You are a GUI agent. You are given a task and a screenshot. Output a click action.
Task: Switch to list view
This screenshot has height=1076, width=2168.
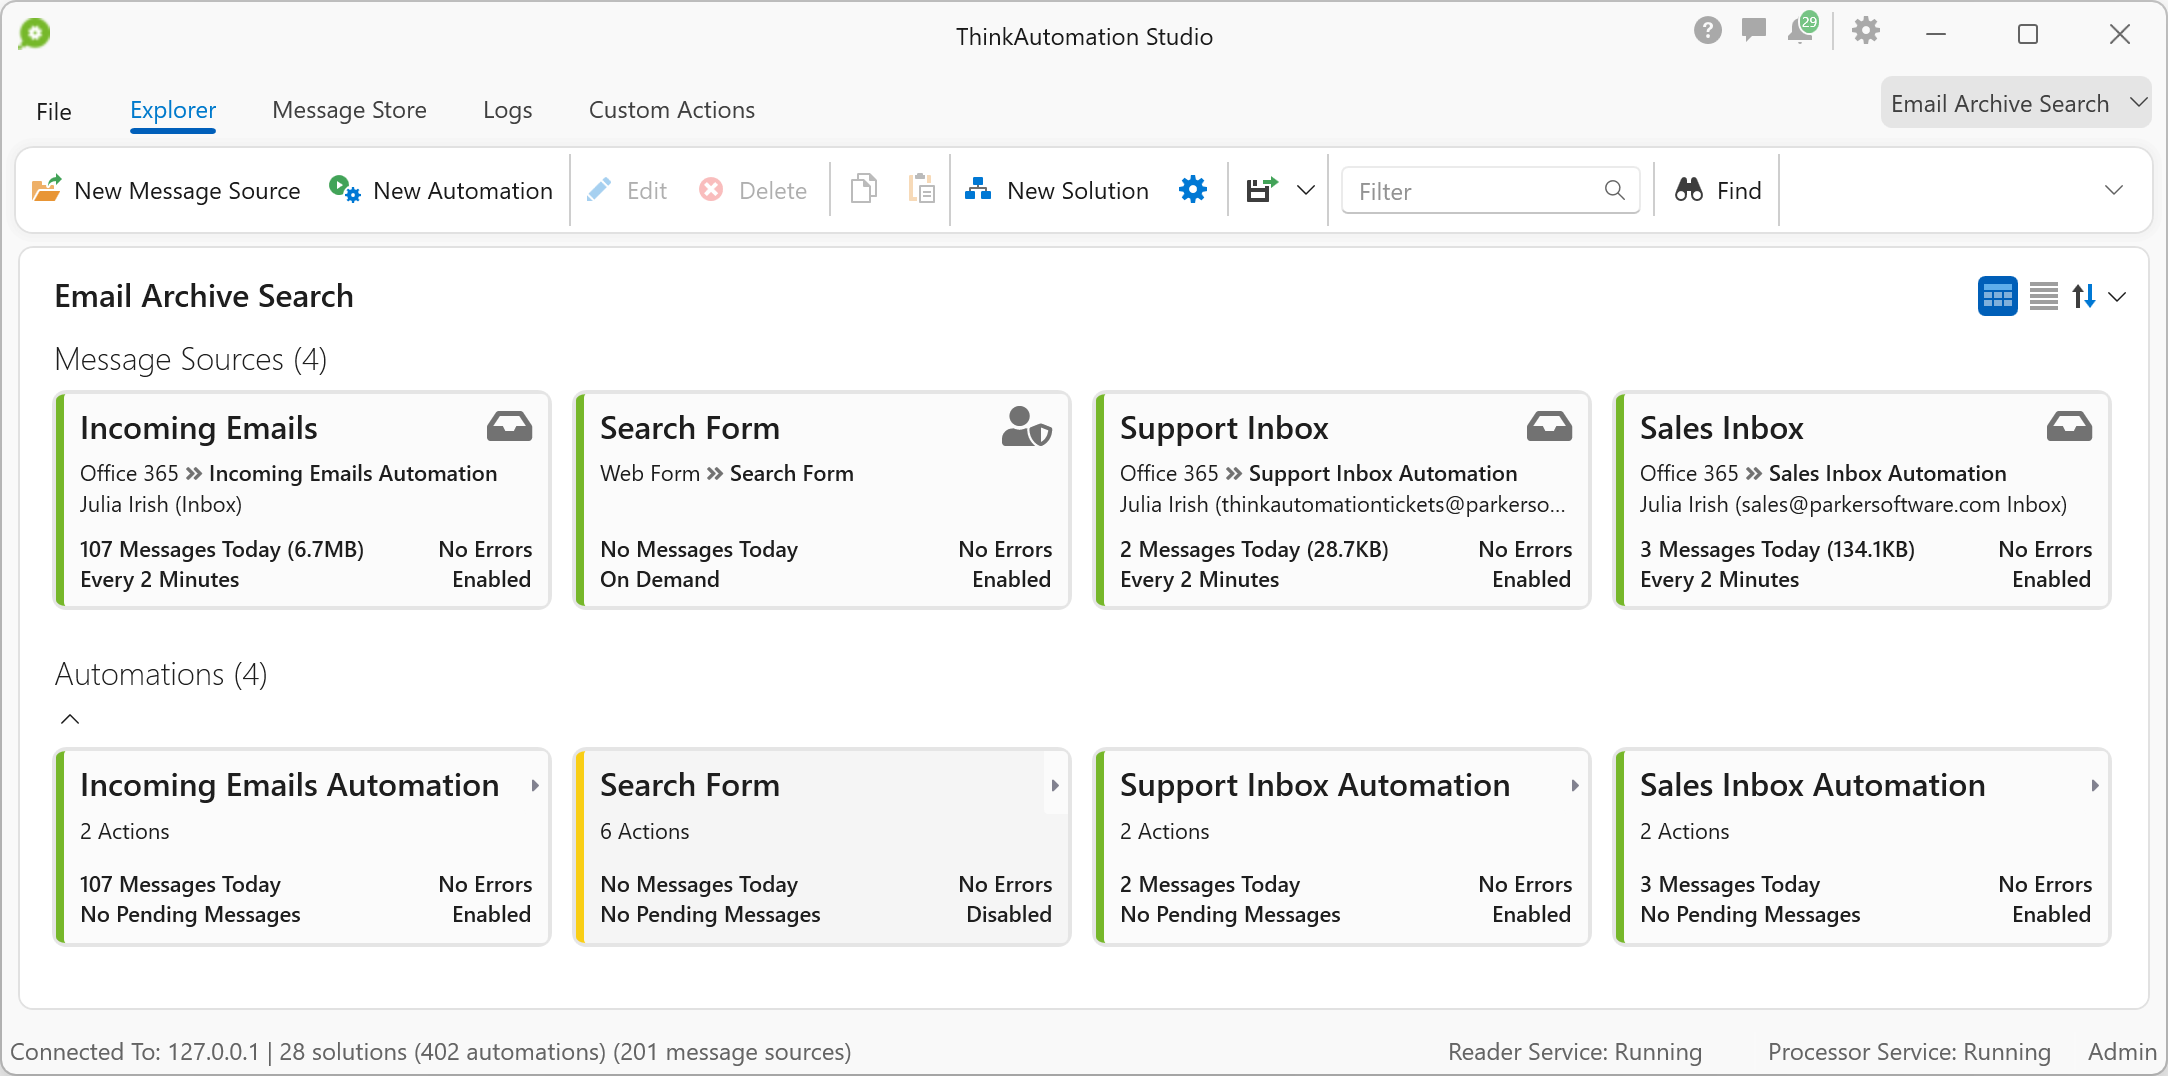point(2044,296)
